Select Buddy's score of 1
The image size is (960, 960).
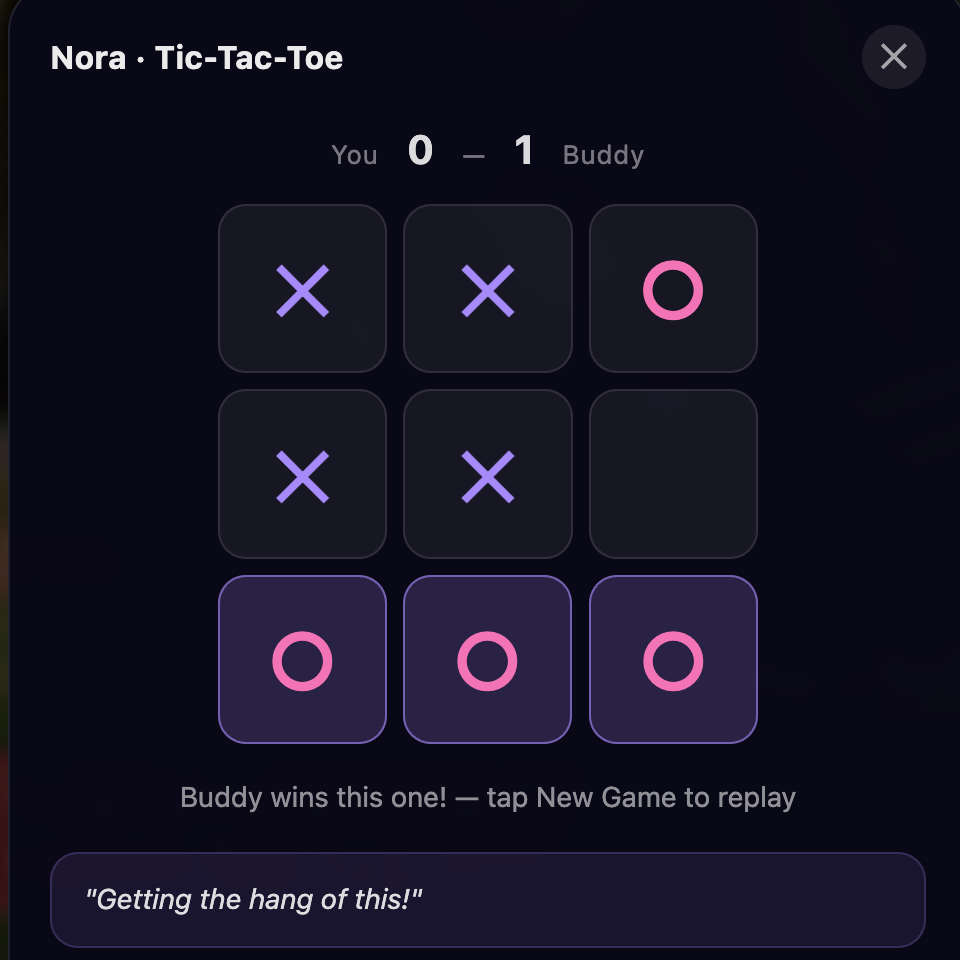coord(524,152)
